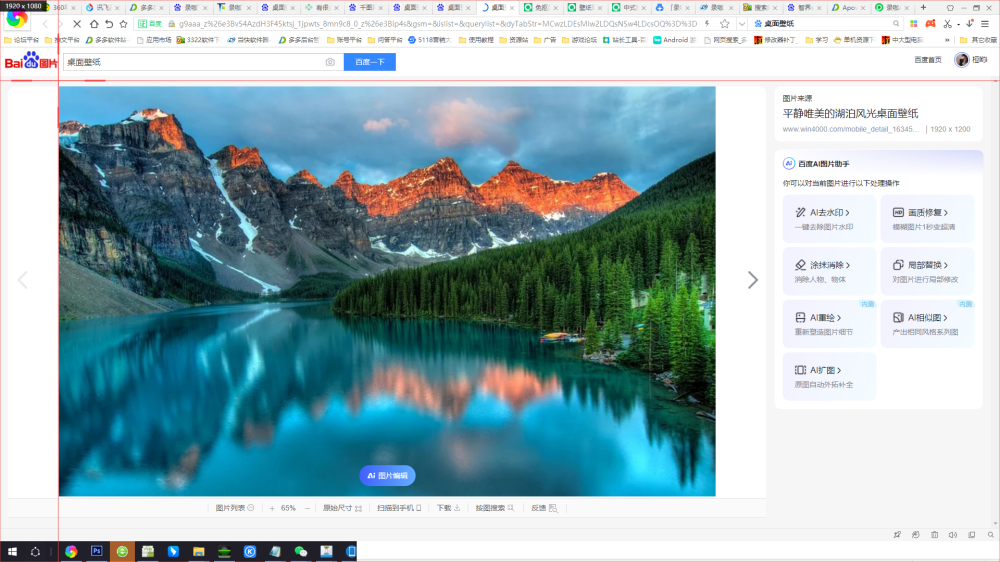
Task: Open Windows Start menu
Action: (x=12, y=552)
